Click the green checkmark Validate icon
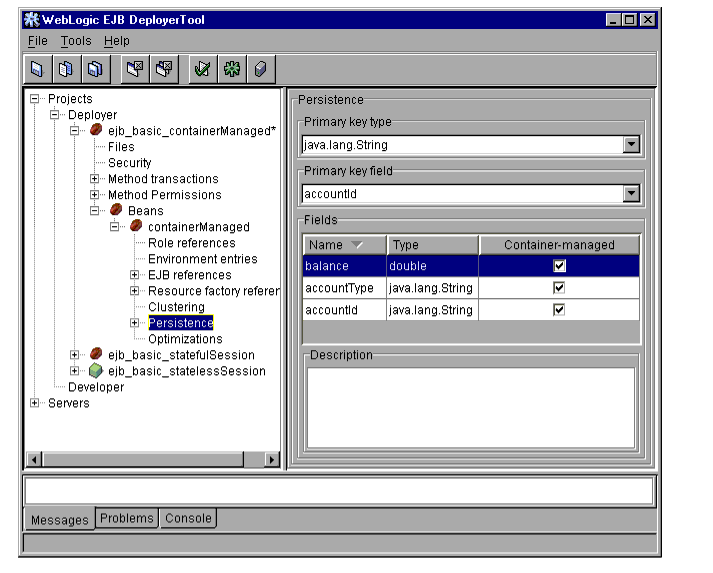 point(203,69)
